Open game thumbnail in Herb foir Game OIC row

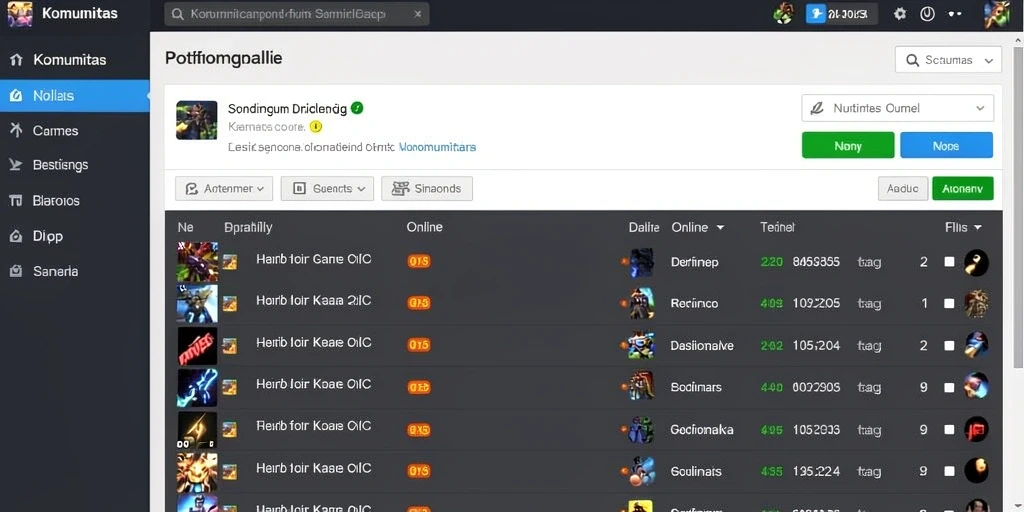click(x=197, y=261)
